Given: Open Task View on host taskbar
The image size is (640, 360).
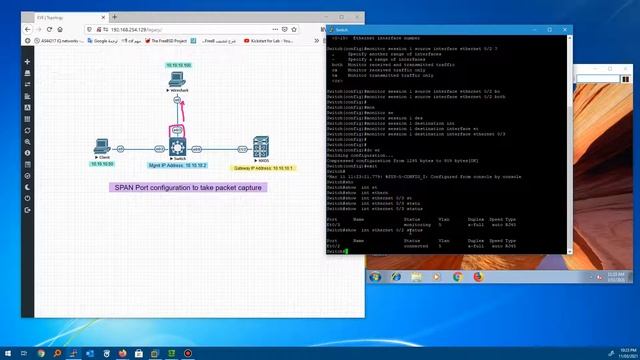Looking at the screenshot, I should [x=24, y=353].
